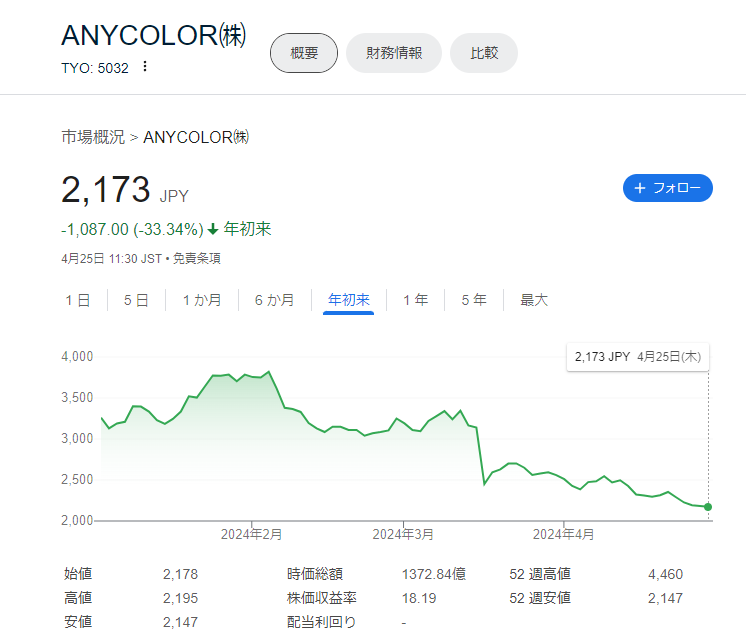Click the ANYCOLOR(株) page title
Screen dimensions: 746x643
[x=154, y=35]
